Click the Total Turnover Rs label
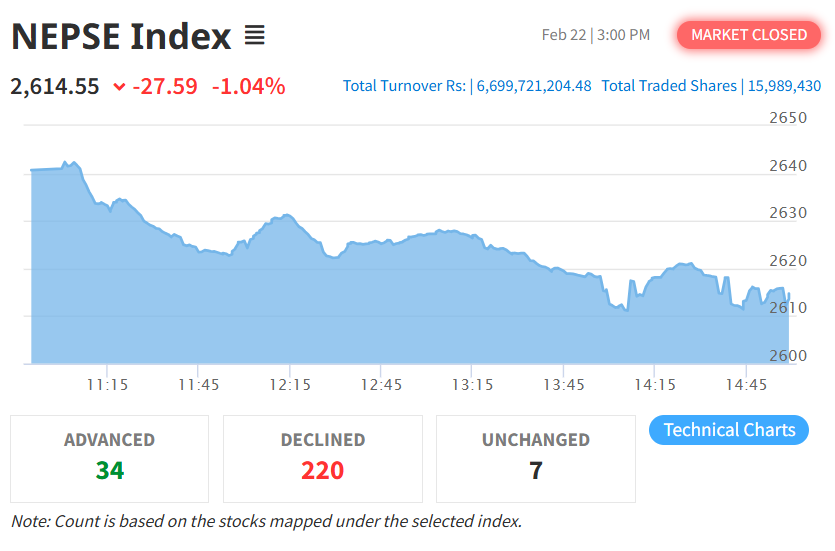The height and width of the screenshot is (551, 835). point(404,86)
